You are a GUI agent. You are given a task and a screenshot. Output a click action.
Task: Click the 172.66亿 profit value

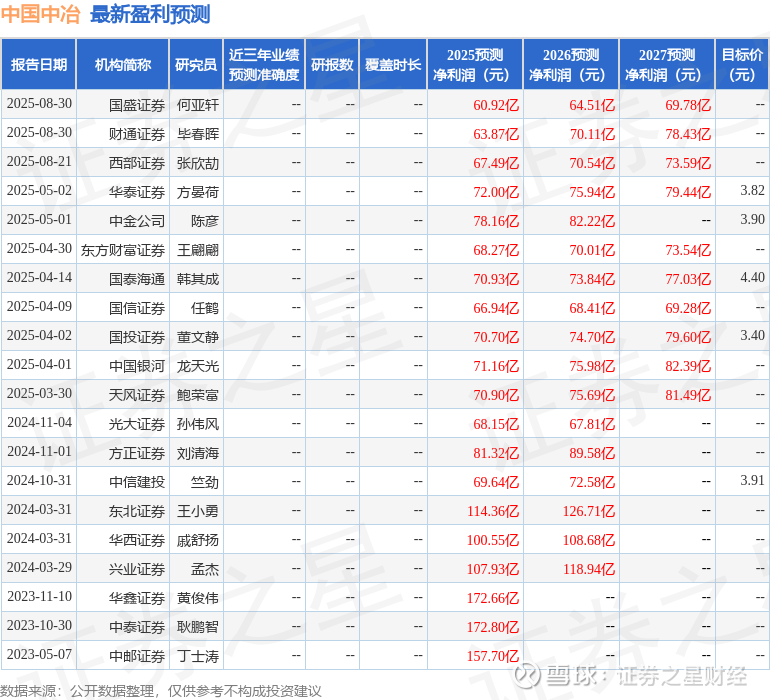click(x=493, y=598)
